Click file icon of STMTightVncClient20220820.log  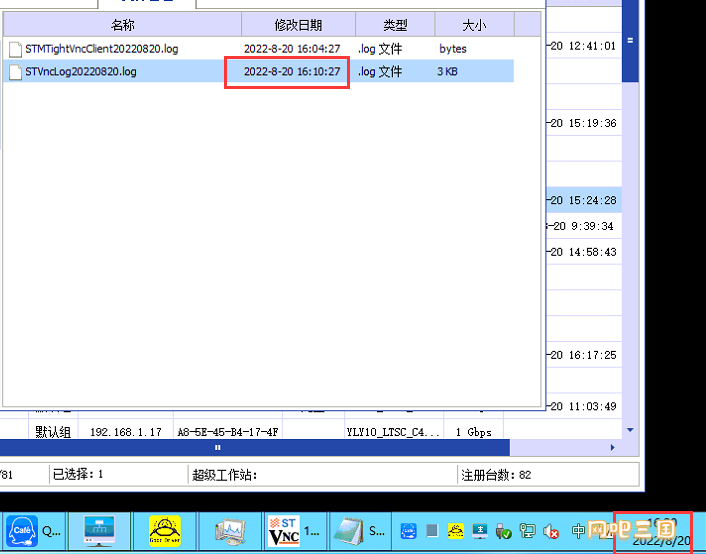(x=15, y=49)
